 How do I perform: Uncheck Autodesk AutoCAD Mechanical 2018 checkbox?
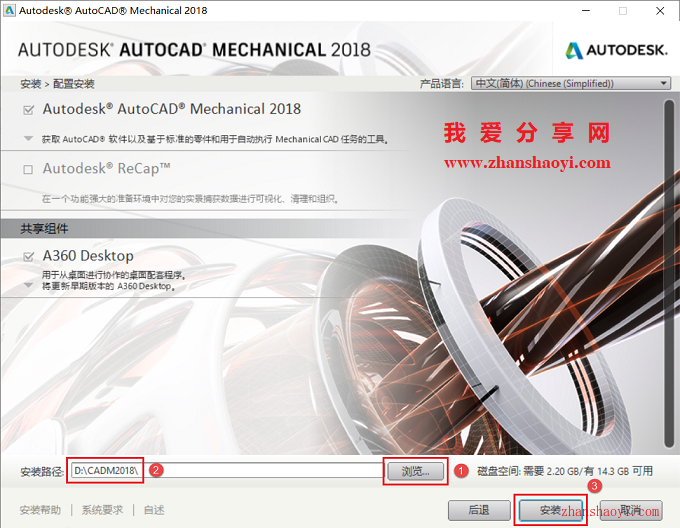point(28,110)
